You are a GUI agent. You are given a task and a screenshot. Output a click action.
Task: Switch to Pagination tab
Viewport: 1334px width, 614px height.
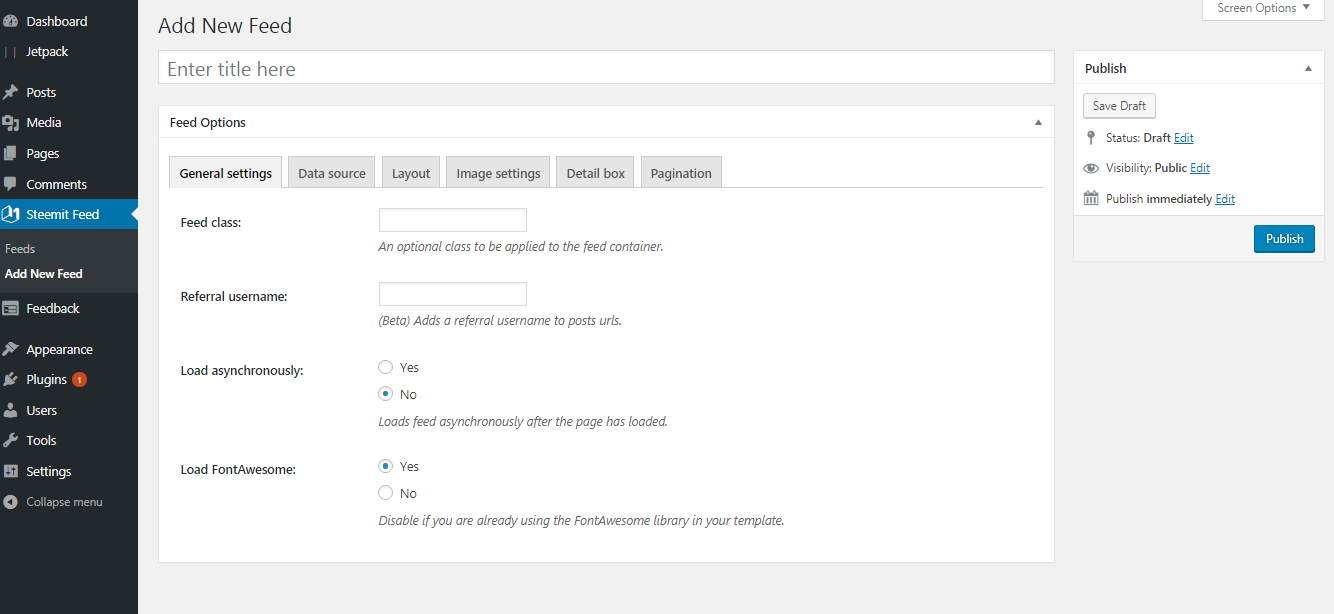[x=681, y=172]
